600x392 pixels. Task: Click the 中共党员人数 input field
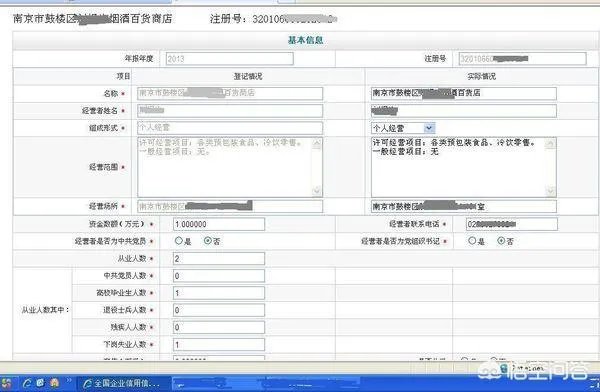tap(218, 276)
